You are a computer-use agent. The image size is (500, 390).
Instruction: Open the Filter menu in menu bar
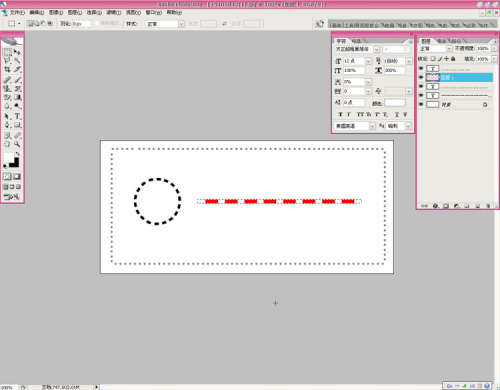[x=114, y=12]
